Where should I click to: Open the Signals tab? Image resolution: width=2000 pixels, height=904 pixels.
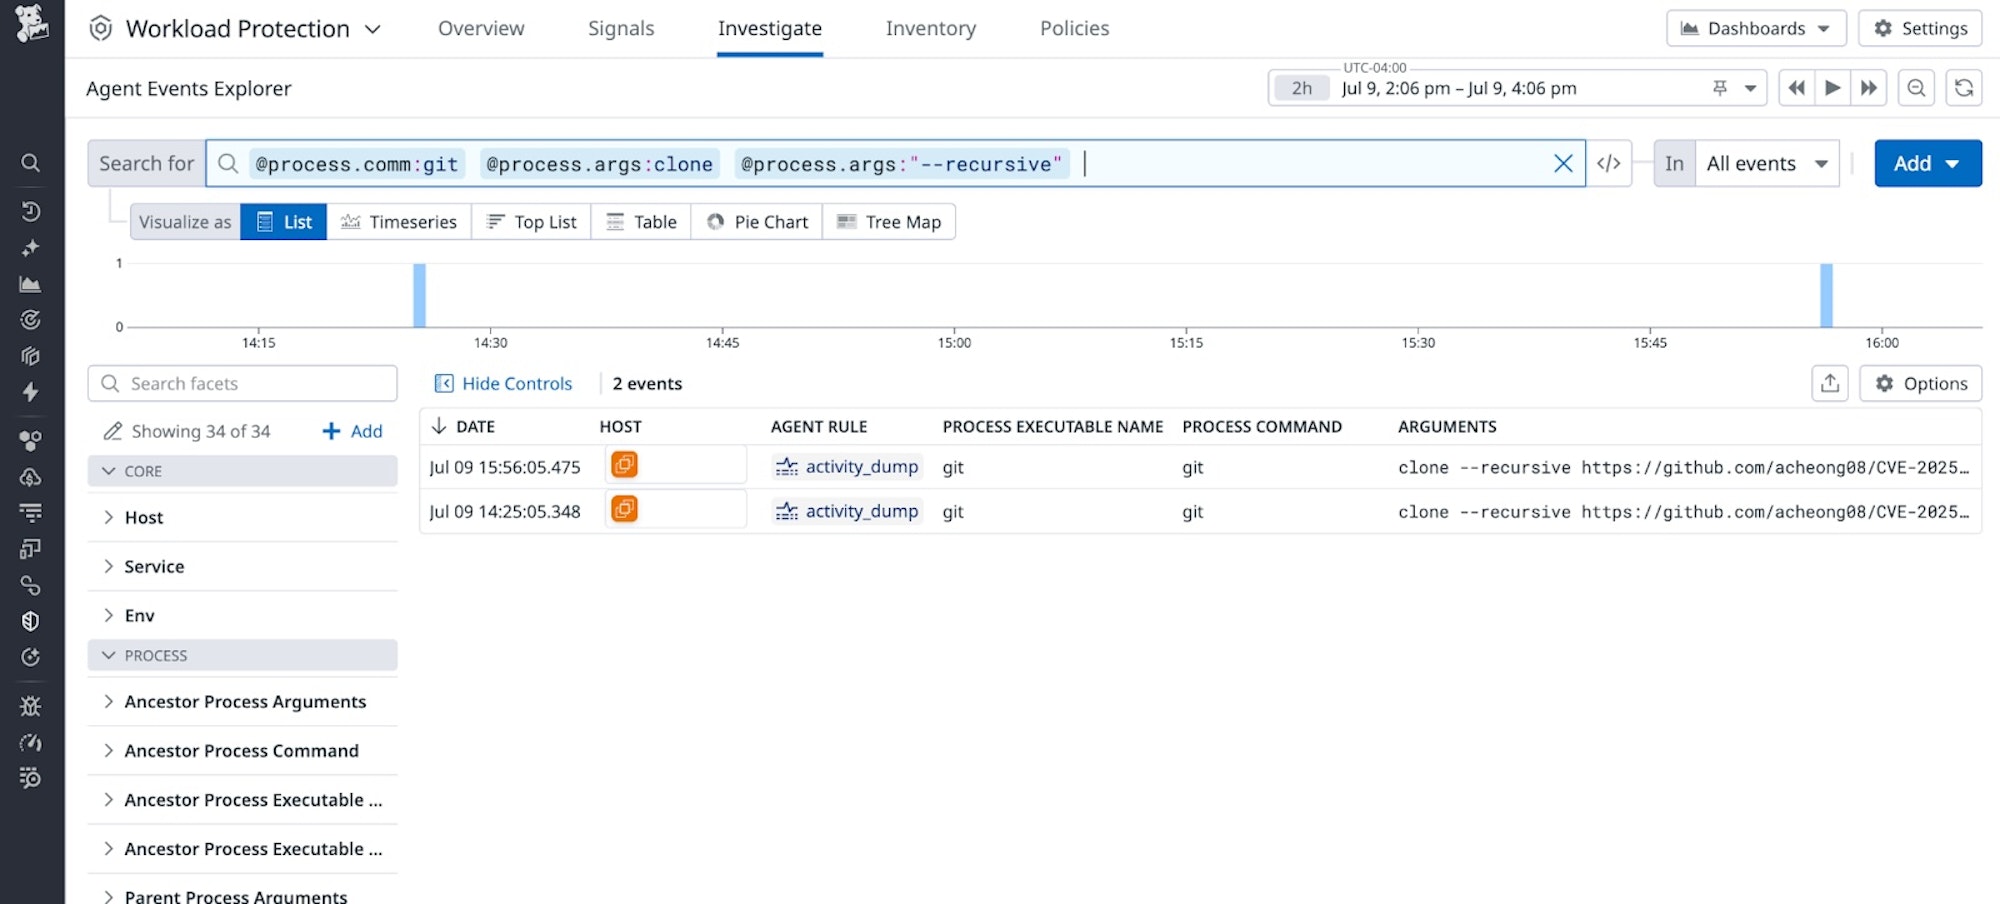coord(621,29)
